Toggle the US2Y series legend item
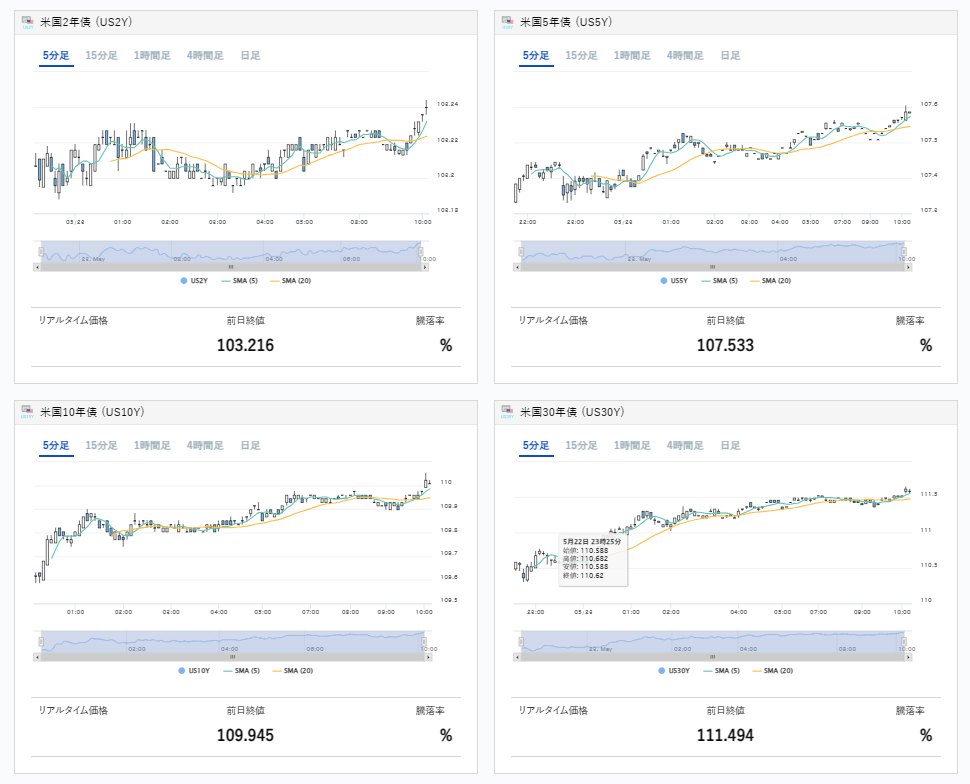The image size is (970, 784). 195,281
